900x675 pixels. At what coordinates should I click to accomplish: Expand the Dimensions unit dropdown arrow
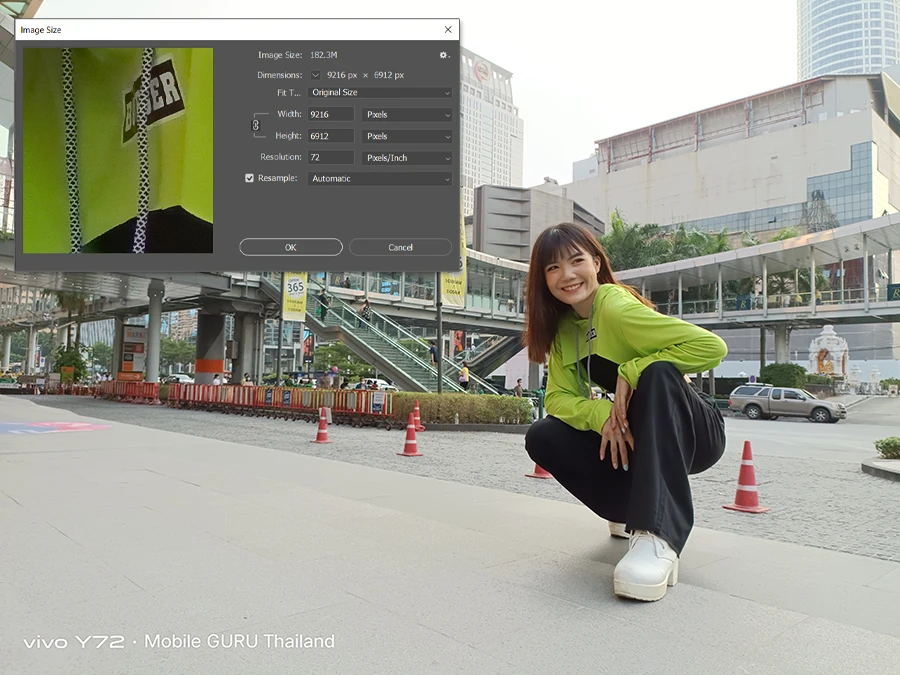click(x=316, y=75)
